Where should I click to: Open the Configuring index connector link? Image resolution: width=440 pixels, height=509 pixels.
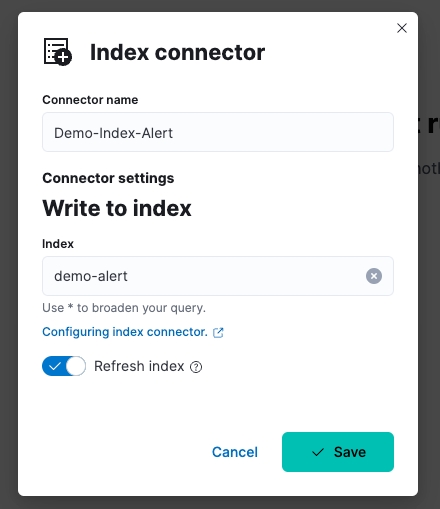click(x=125, y=332)
